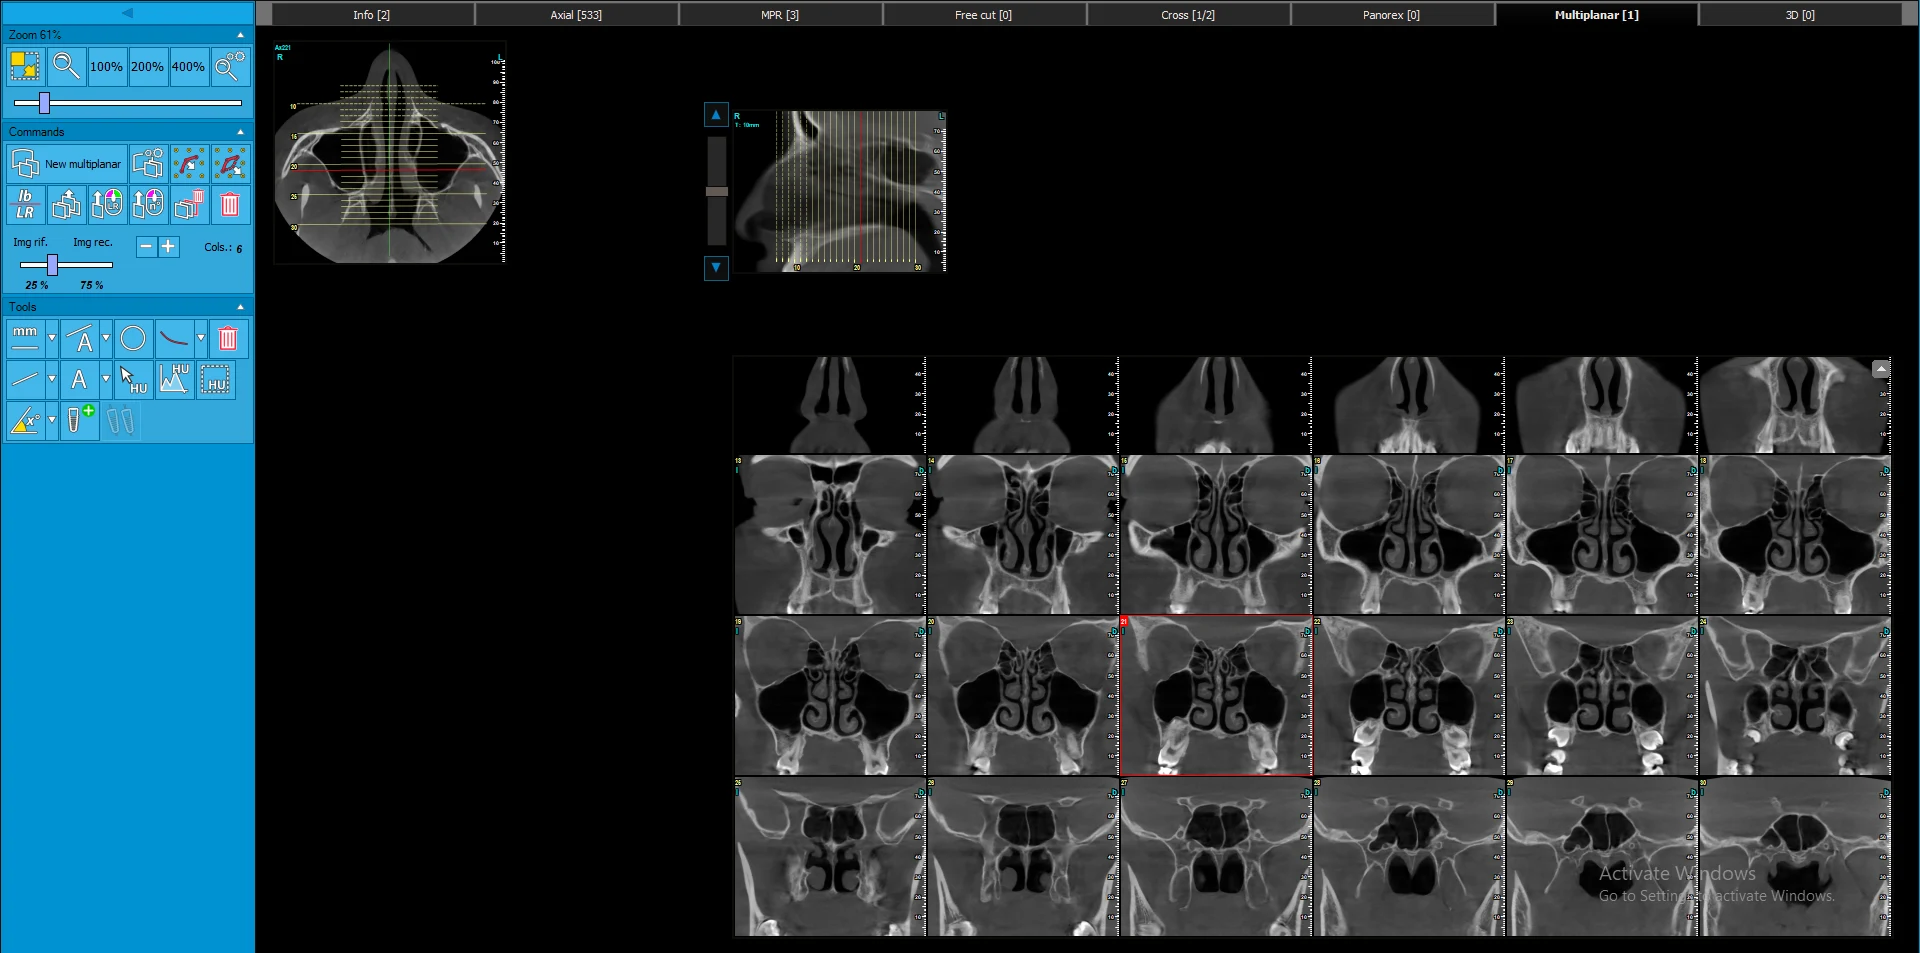Click the Img rif./Img rec. slider handle
The width and height of the screenshot is (1920, 953).
52,265
